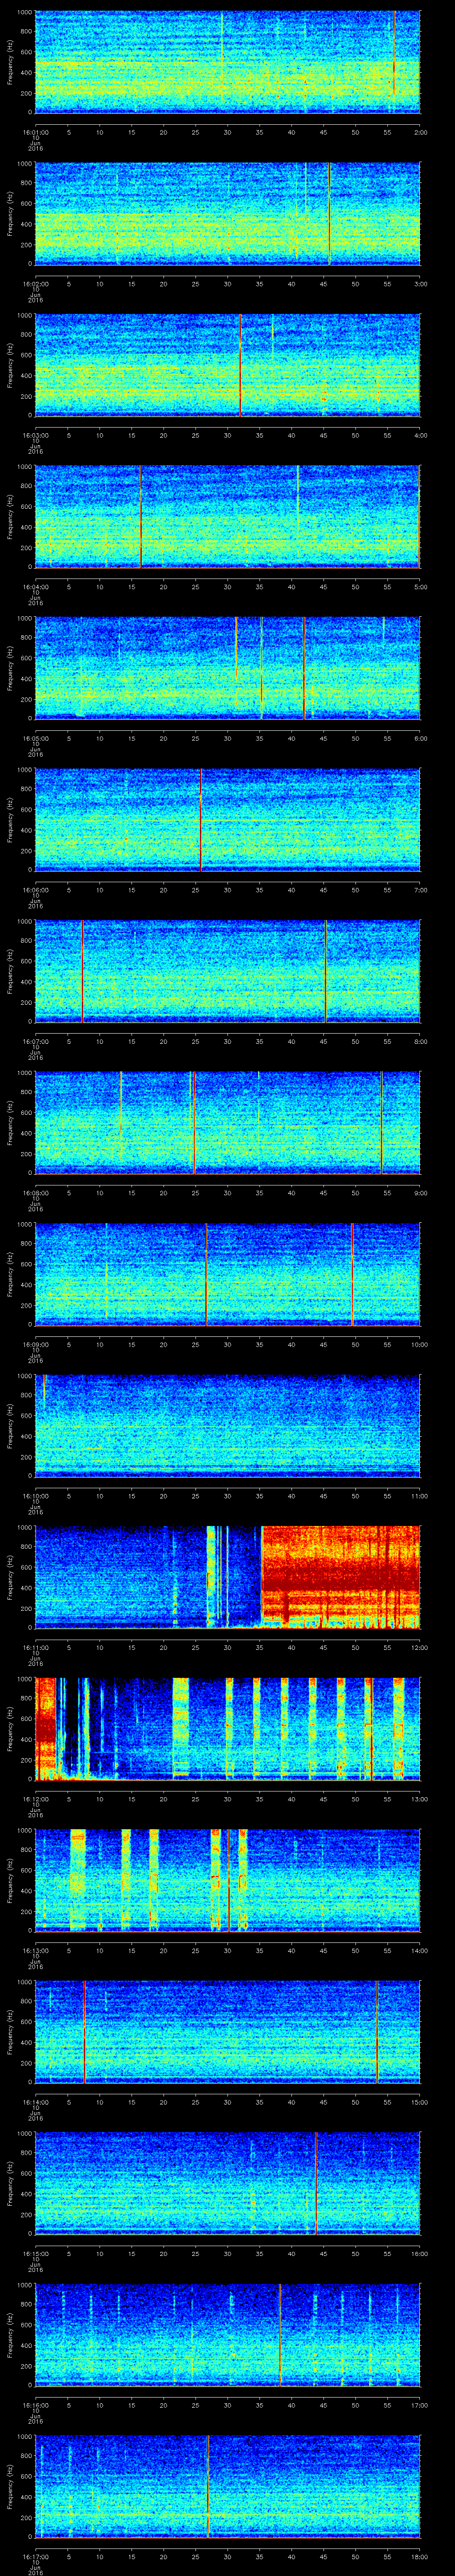455x2576 pixels.
Task: Select the spectrogram panel starting at 16:13:00
Action: click(x=227, y=1882)
